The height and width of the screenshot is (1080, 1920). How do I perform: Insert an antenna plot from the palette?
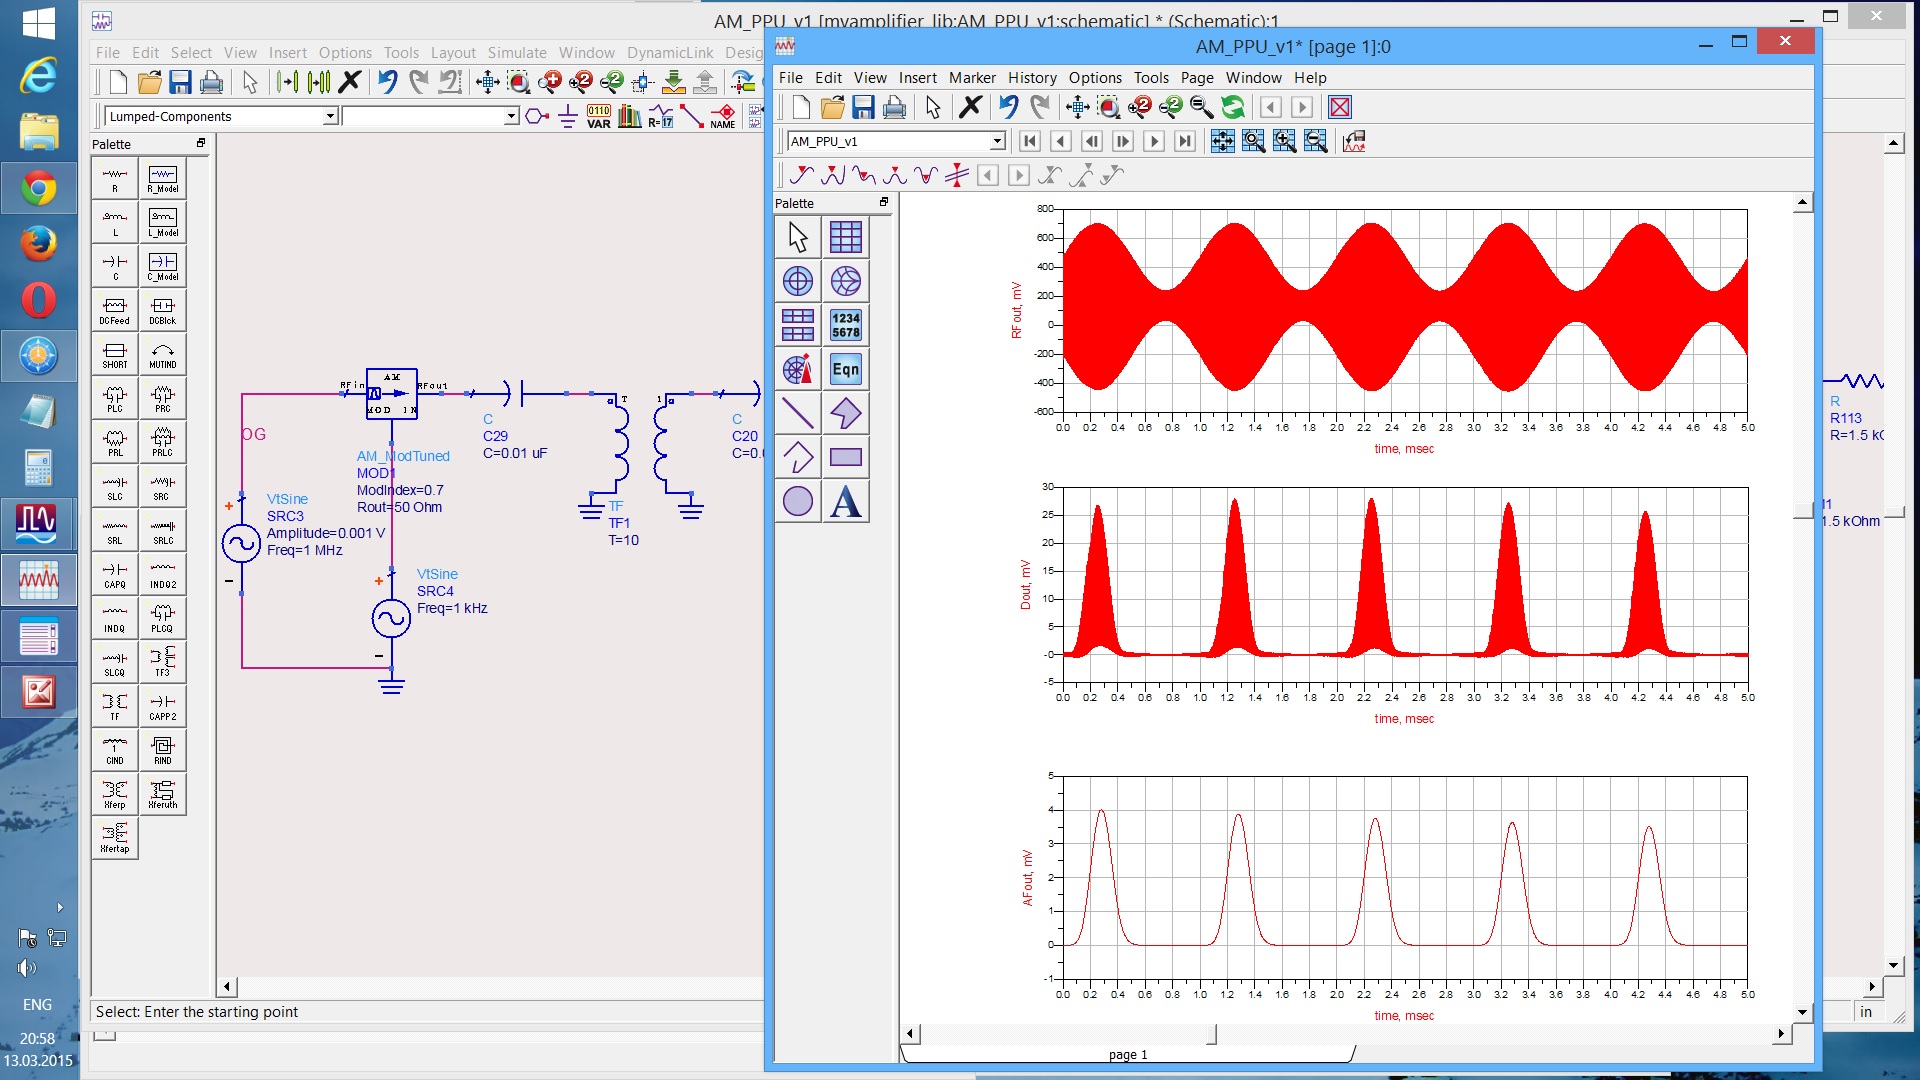[x=798, y=369]
